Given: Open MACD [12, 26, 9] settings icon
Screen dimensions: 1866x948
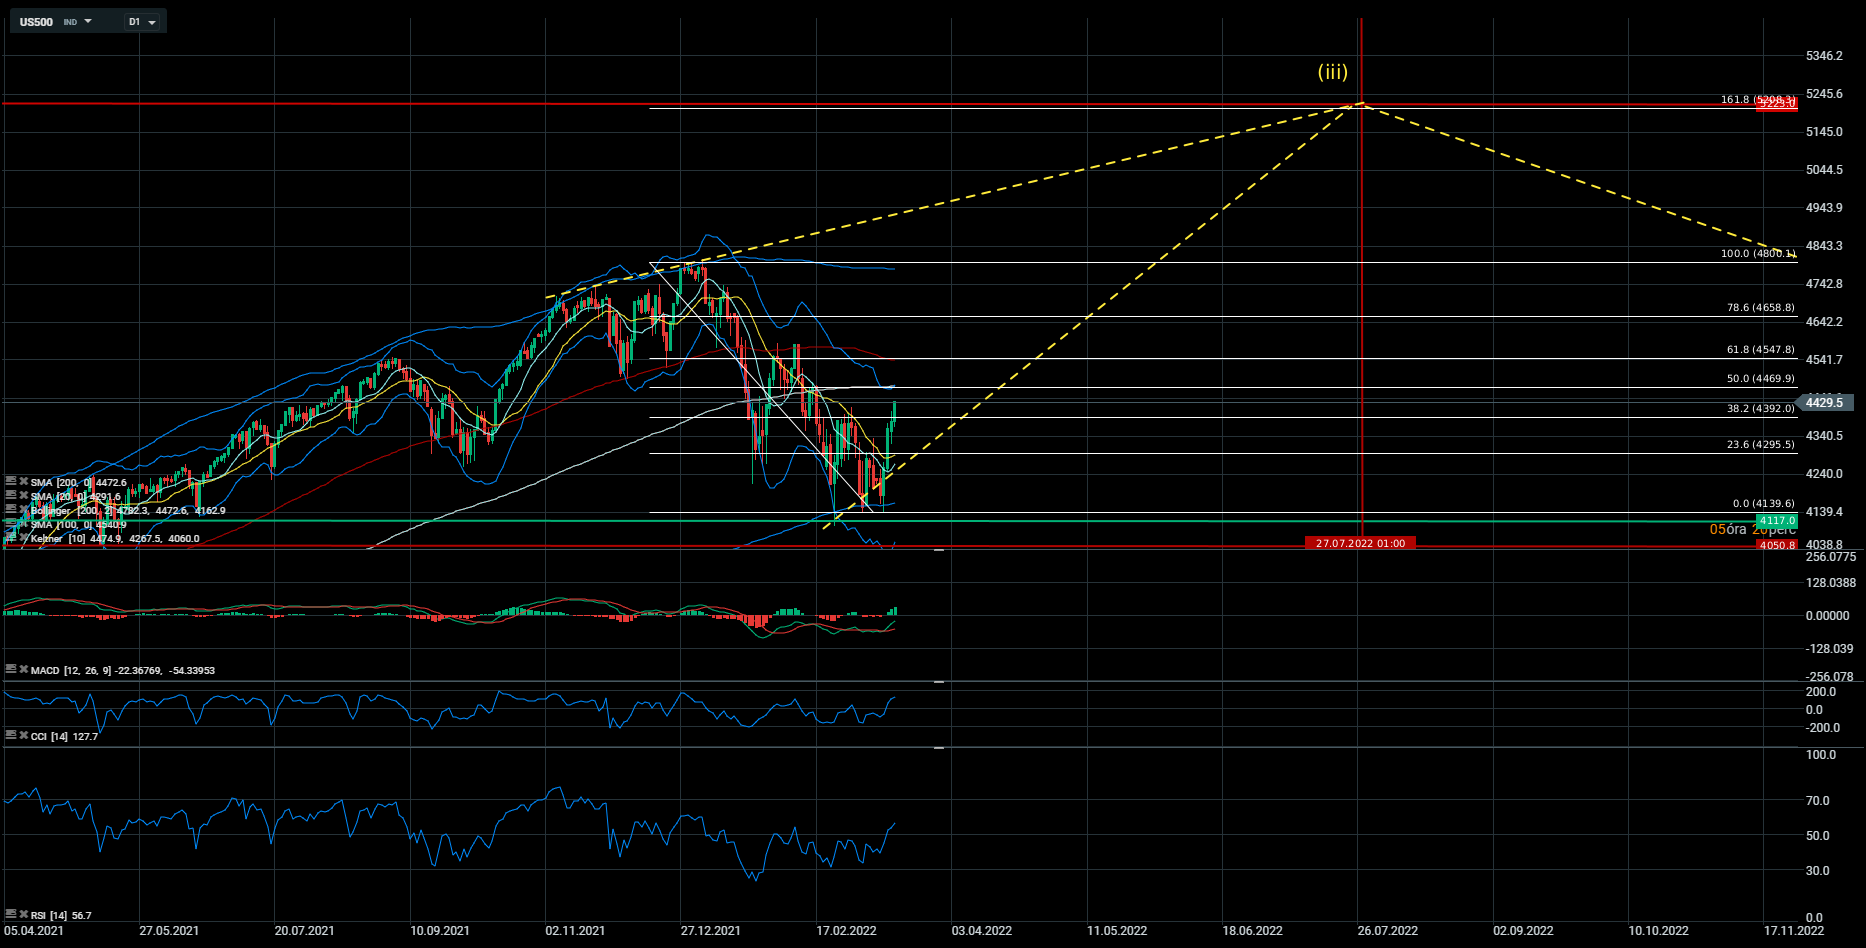Looking at the screenshot, I should (11, 669).
